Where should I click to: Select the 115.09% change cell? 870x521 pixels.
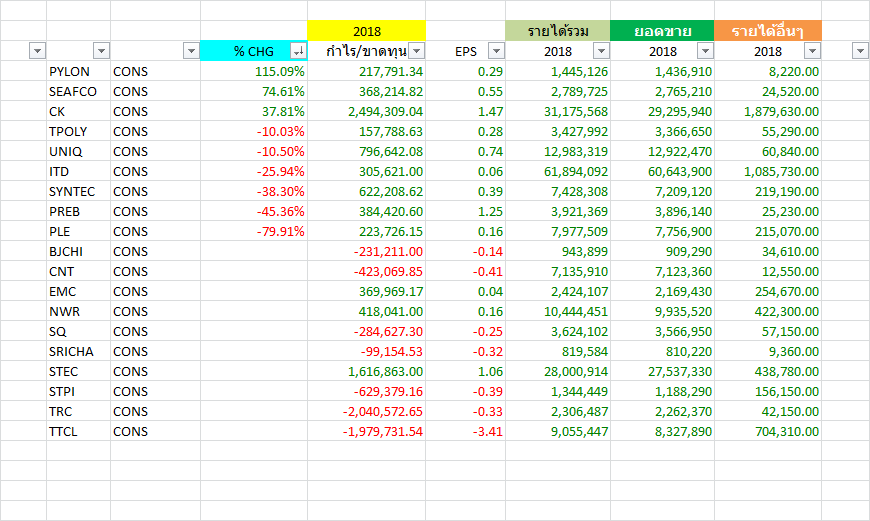tap(254, 72)
